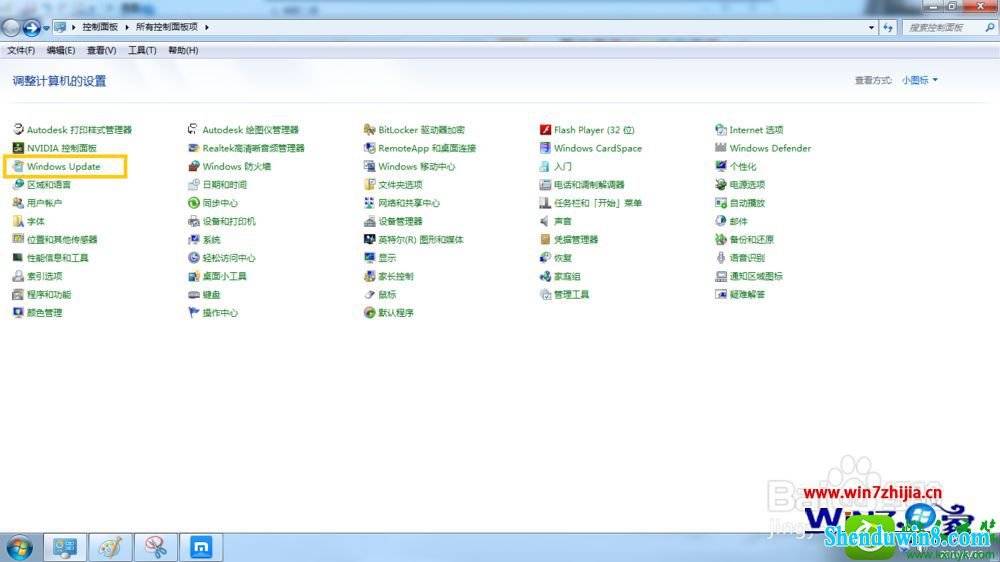Open the 工具(T) menu
The image size is (1000, 562).
[x=142, y=50]
